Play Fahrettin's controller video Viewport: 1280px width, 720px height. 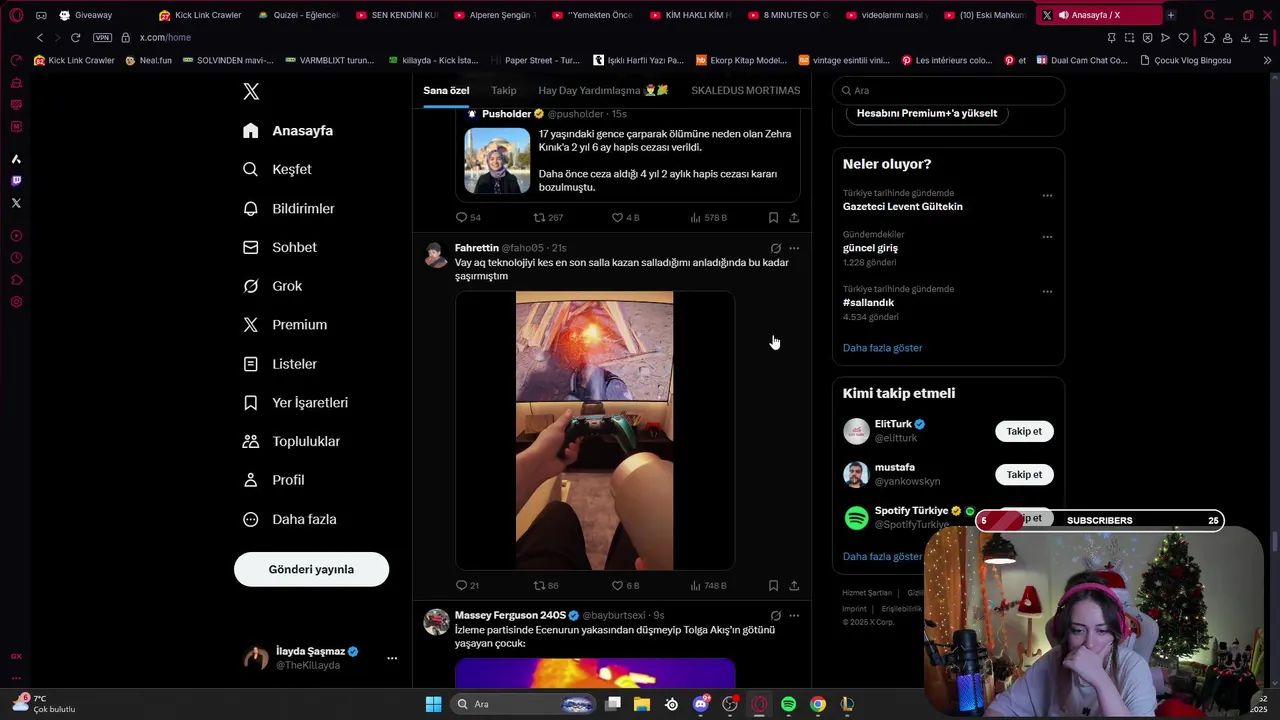click(x=594, y=430)
